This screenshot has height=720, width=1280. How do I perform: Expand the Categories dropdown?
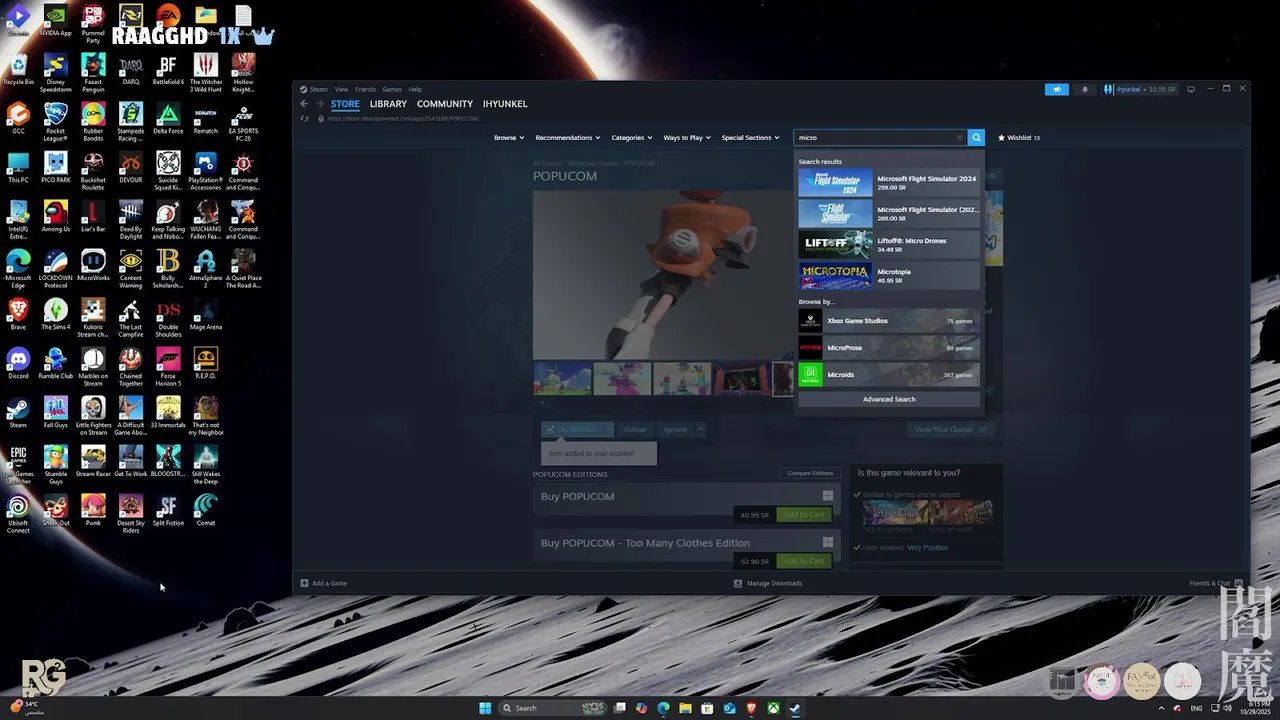pyautogui.click(x=631, y=138)
